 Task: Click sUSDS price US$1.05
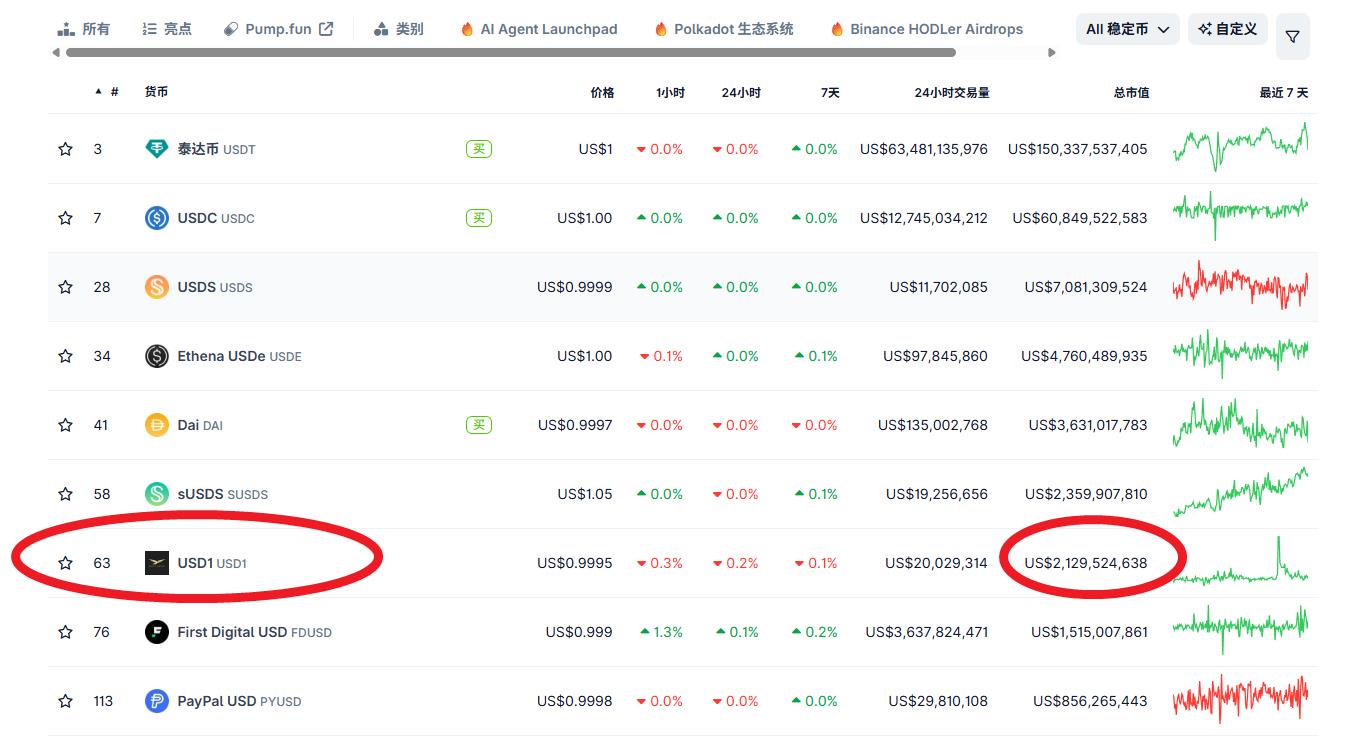[x=585, y=494]
